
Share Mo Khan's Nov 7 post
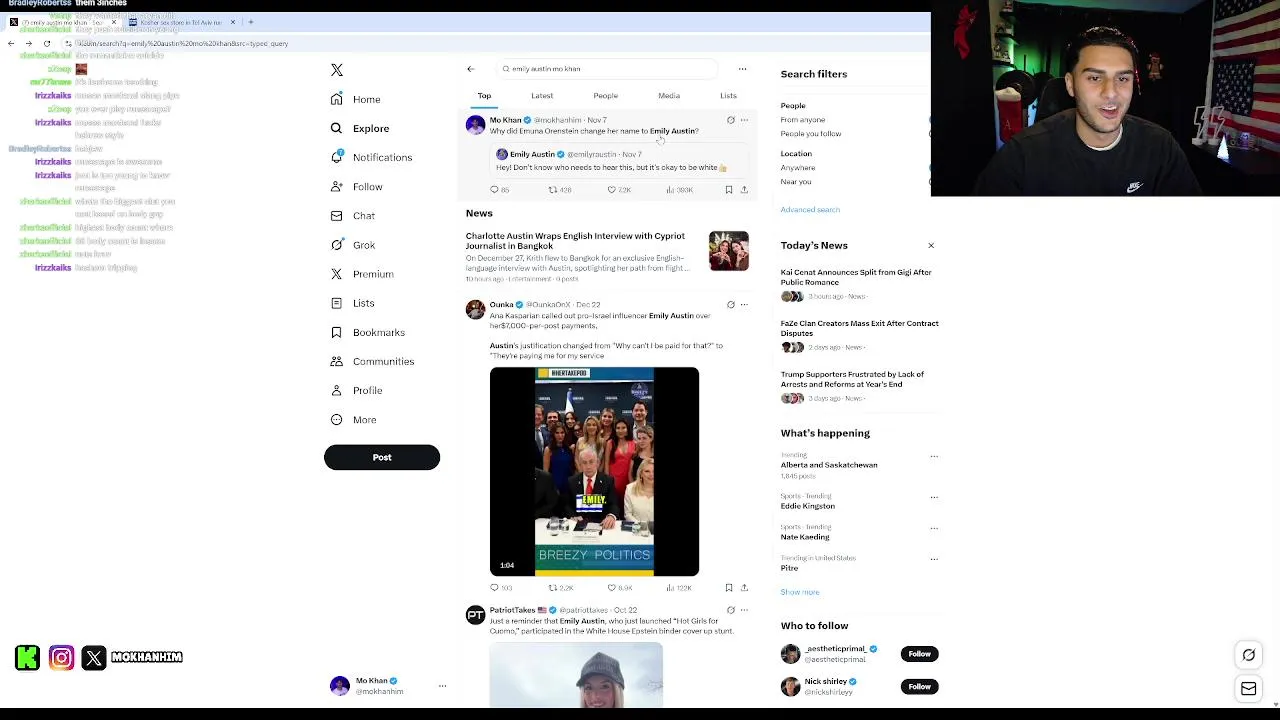click(x=744, y=190)
